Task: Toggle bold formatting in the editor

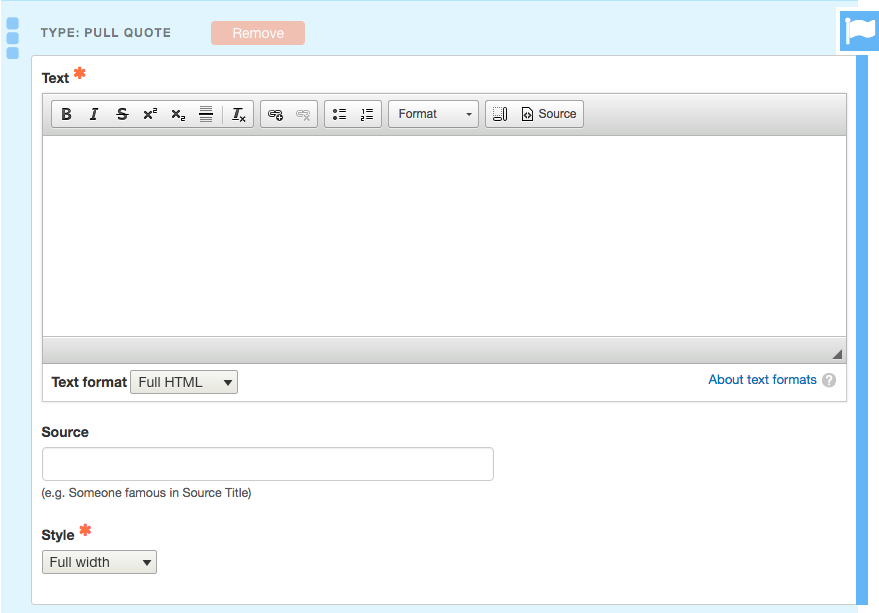Action: tap(66, 114)
